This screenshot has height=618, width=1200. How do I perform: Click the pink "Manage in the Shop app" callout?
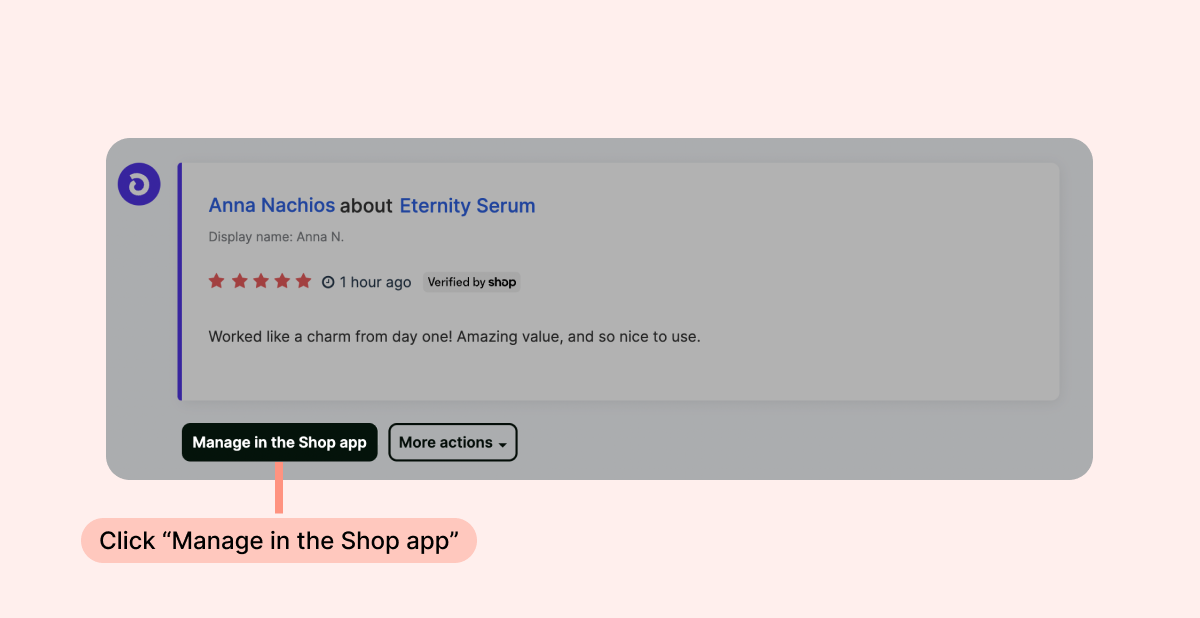pos(279,541)
